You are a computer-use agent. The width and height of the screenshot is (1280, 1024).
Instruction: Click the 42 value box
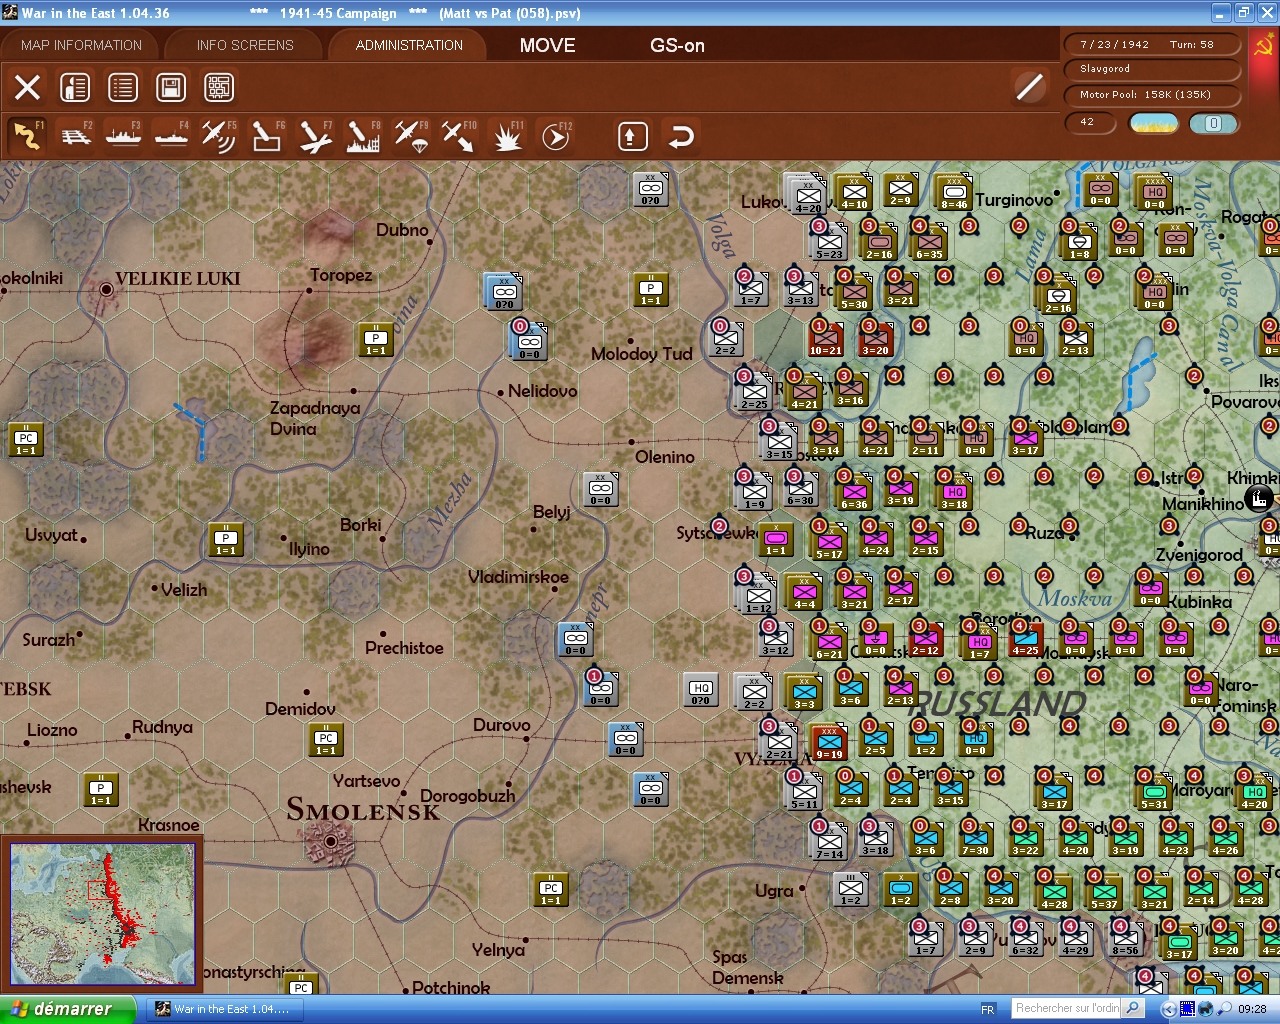[x=1092, y=122]
